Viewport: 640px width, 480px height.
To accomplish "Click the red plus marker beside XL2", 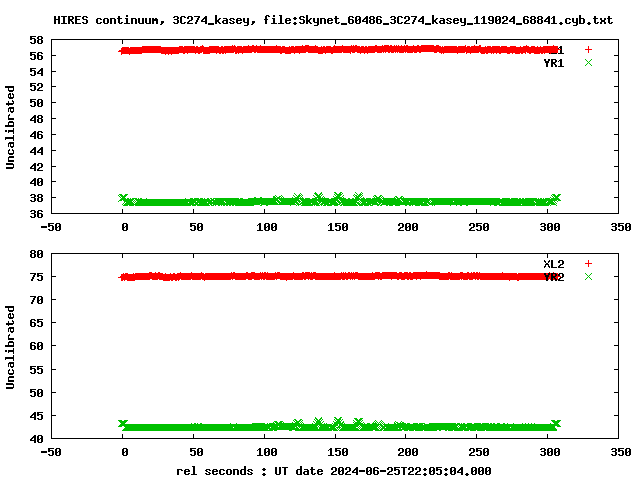I will [x=588, y=264].
